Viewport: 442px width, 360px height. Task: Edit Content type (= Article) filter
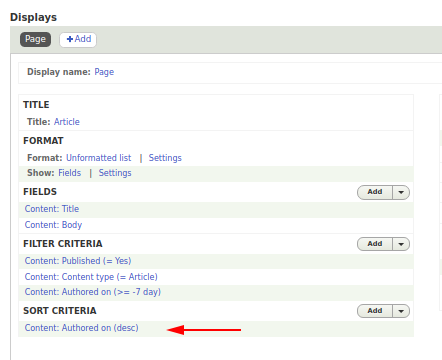point(91,277)
